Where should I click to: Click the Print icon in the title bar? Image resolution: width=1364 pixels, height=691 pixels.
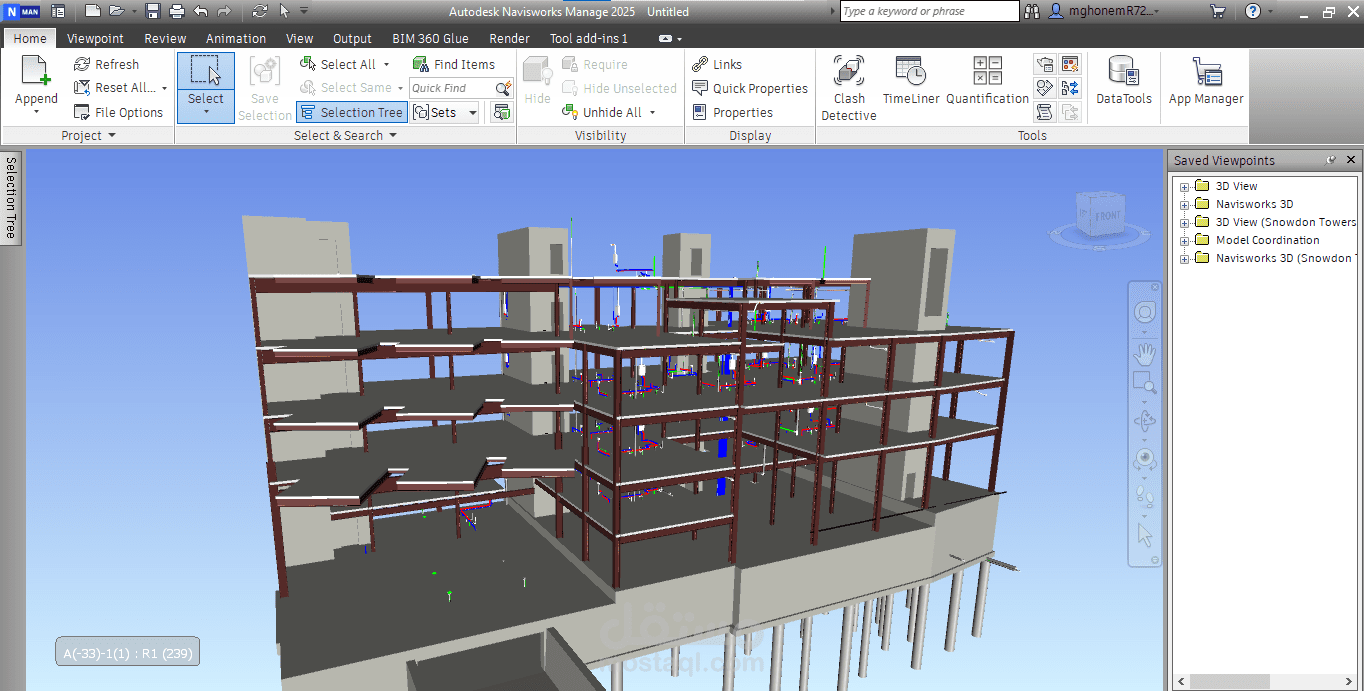[177, 11]
